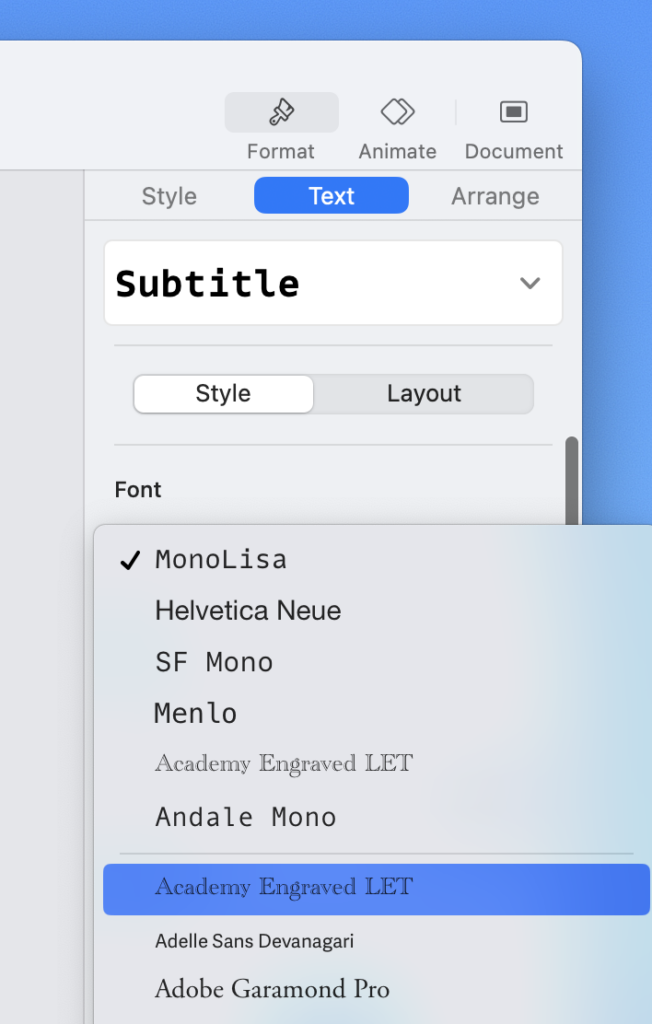Switch to the Arrange tab
This screenshot has height=1024, width=652.
pyautogui.click(x=495, y=196)
